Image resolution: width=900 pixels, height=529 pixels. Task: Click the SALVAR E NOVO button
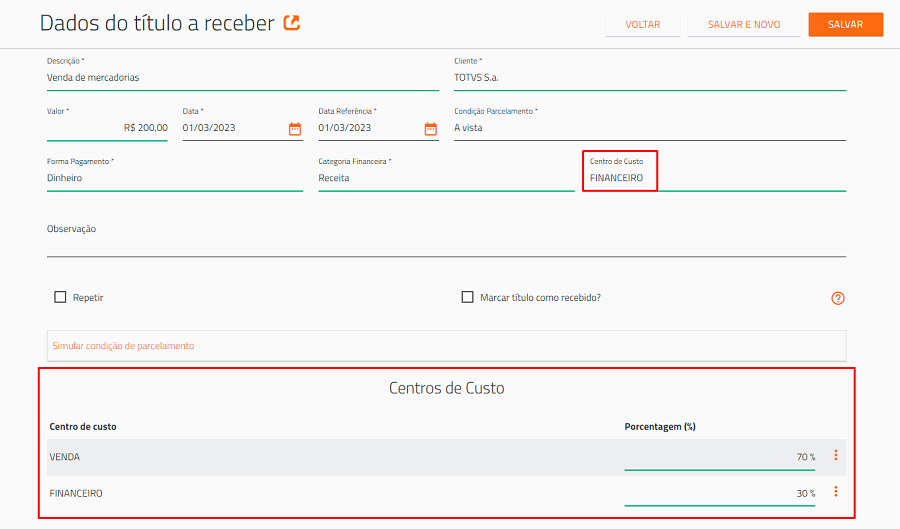pos(744,25)
